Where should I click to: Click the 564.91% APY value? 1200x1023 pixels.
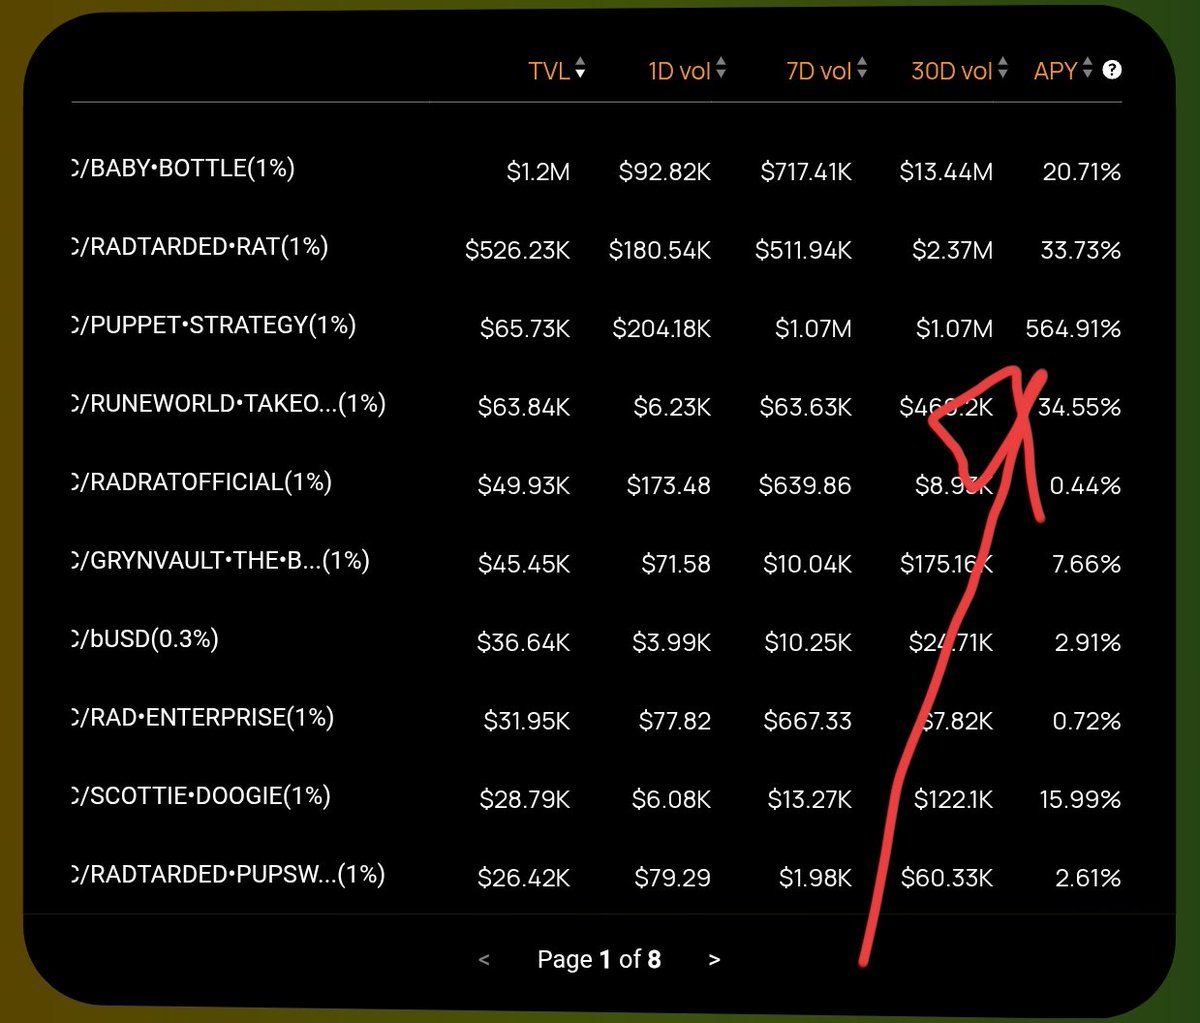click(x=1073, y=329)
